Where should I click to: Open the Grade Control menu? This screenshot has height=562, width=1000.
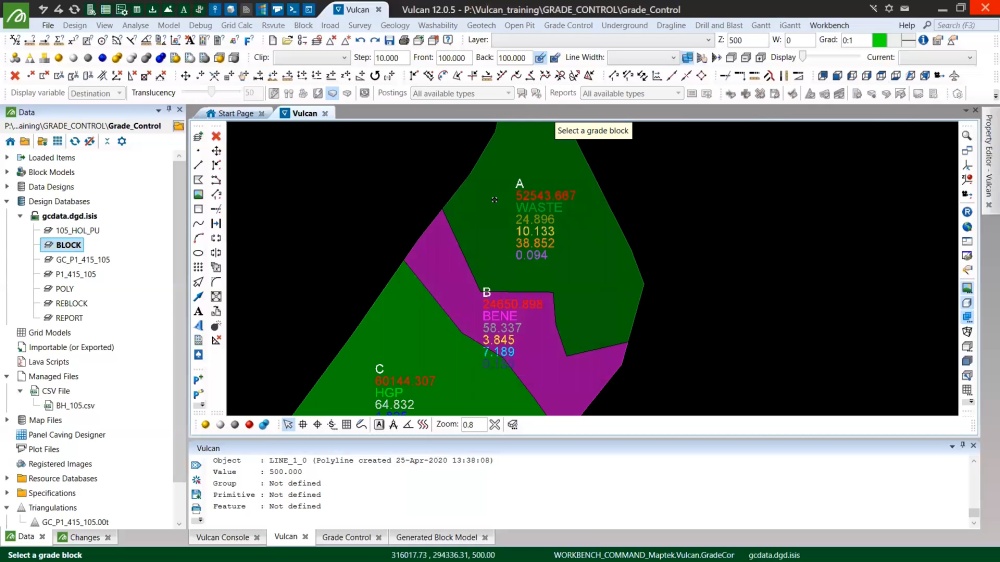point(568,26)
